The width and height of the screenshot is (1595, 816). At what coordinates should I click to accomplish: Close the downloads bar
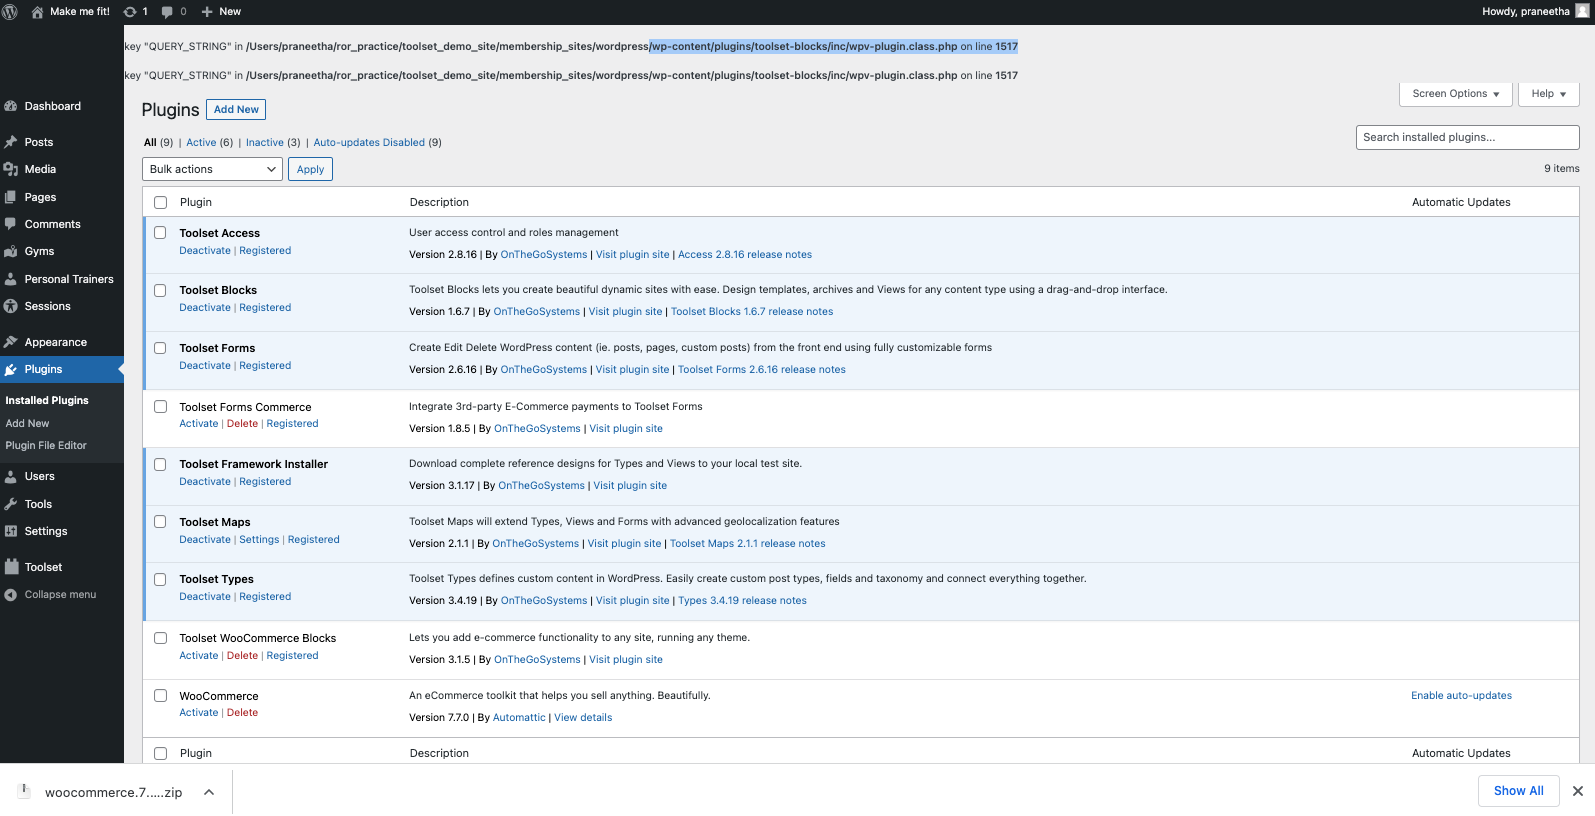(1578, 791)
